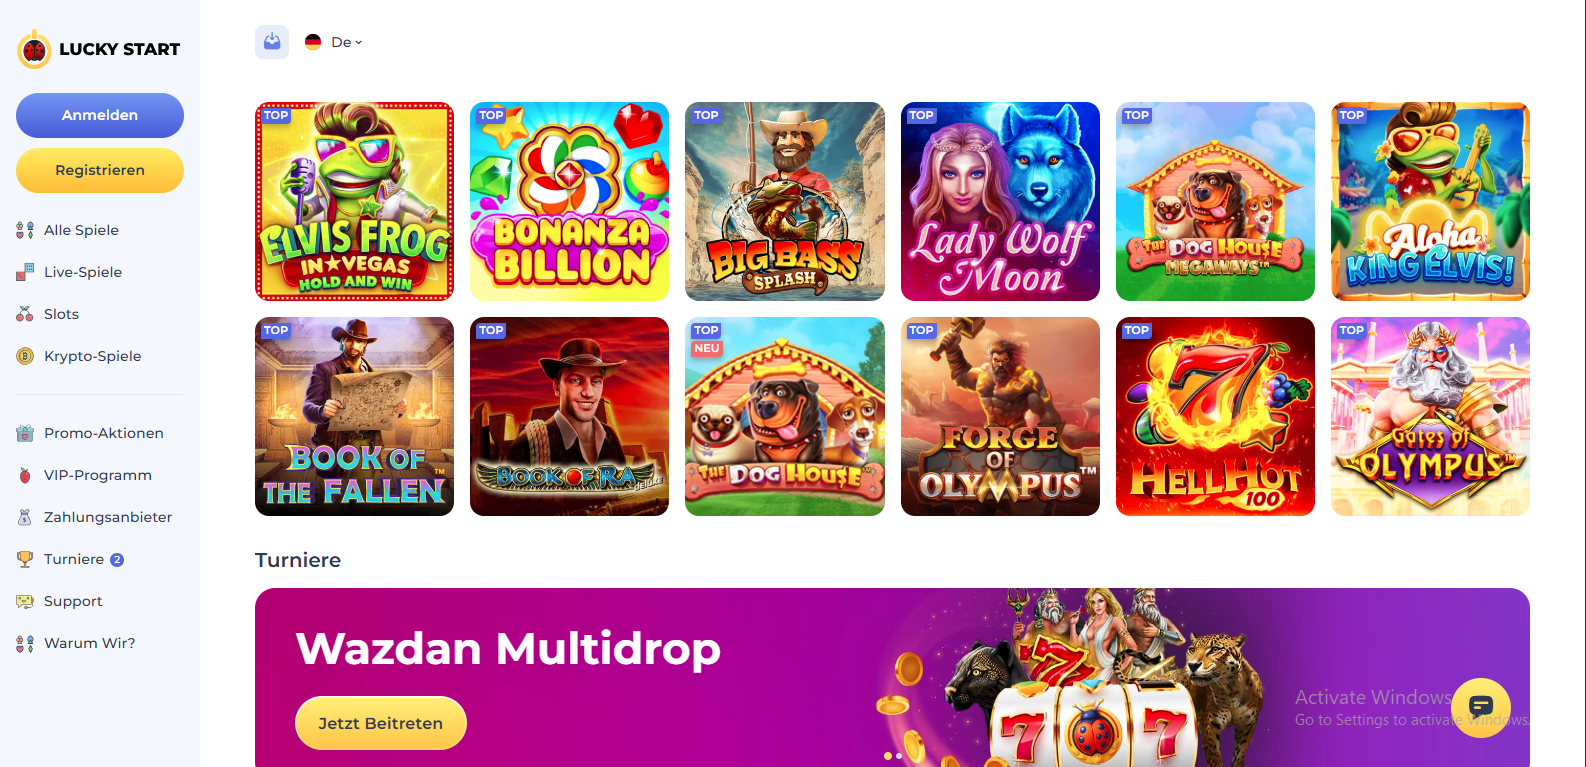Click the Slots cherry icon
The image size is (1586, 767).
(25, 314)
